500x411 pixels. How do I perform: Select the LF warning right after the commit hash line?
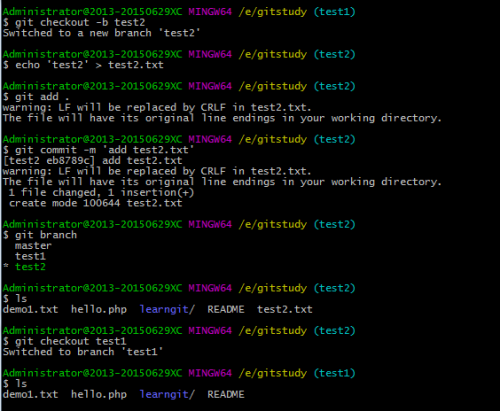tap(157, 171)
